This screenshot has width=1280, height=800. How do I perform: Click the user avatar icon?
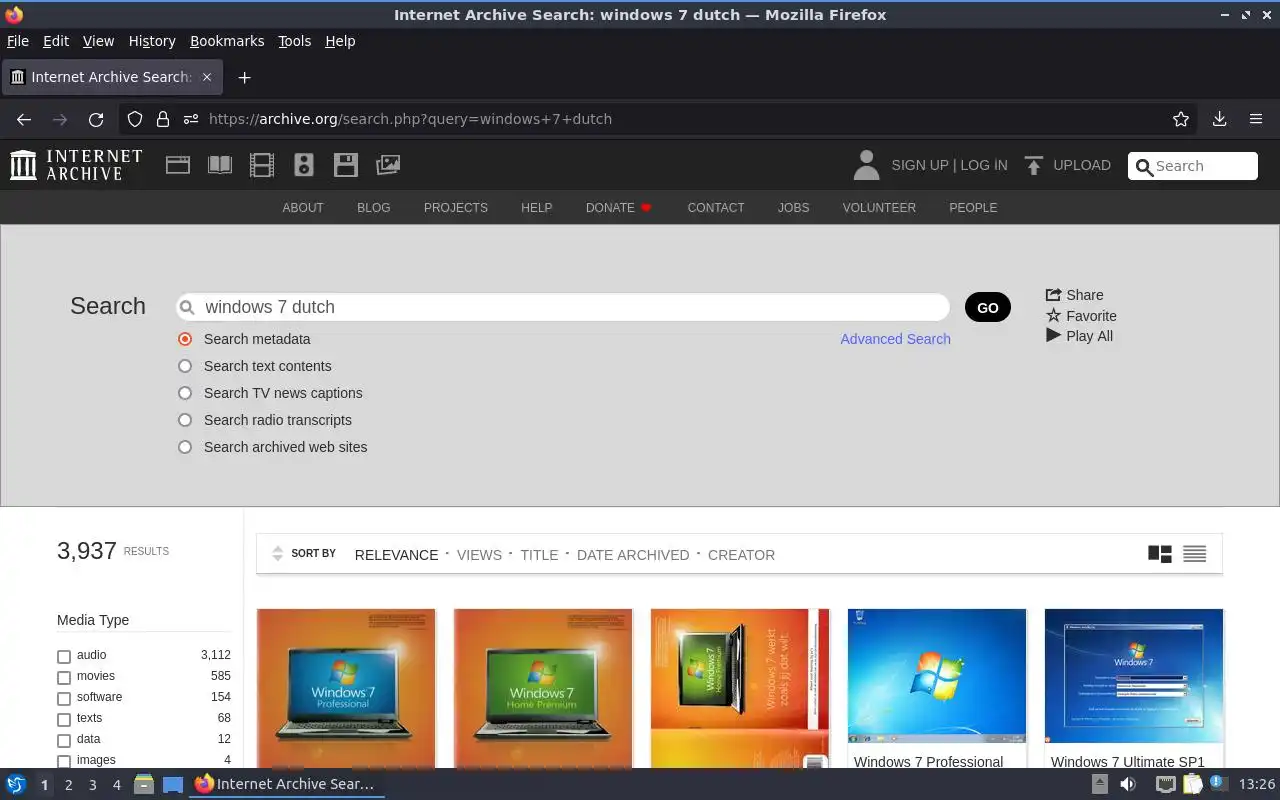[866, 165]
